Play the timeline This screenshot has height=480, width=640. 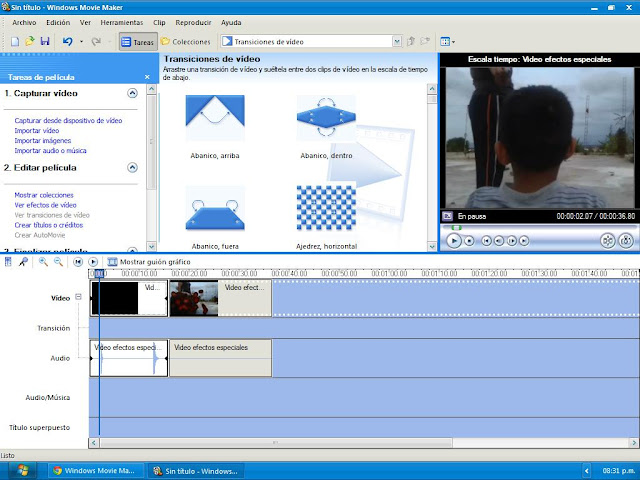tap(93, 262)
